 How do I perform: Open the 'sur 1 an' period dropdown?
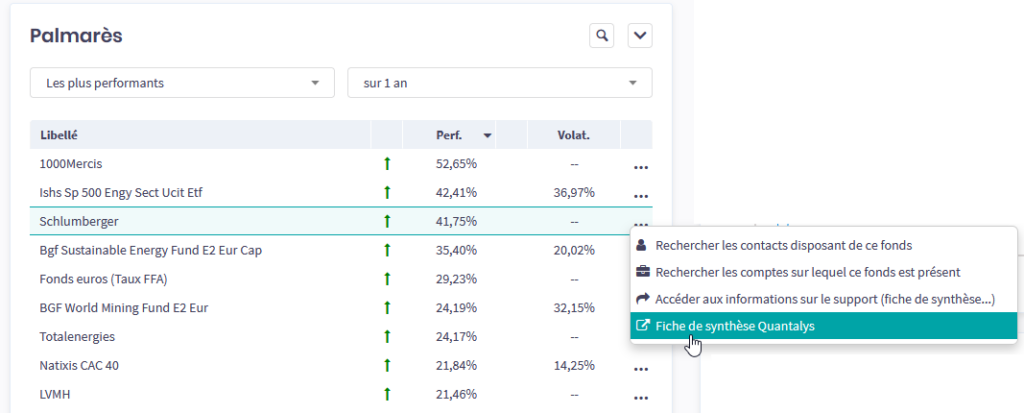pyautogui.click(x=499, y=83)
